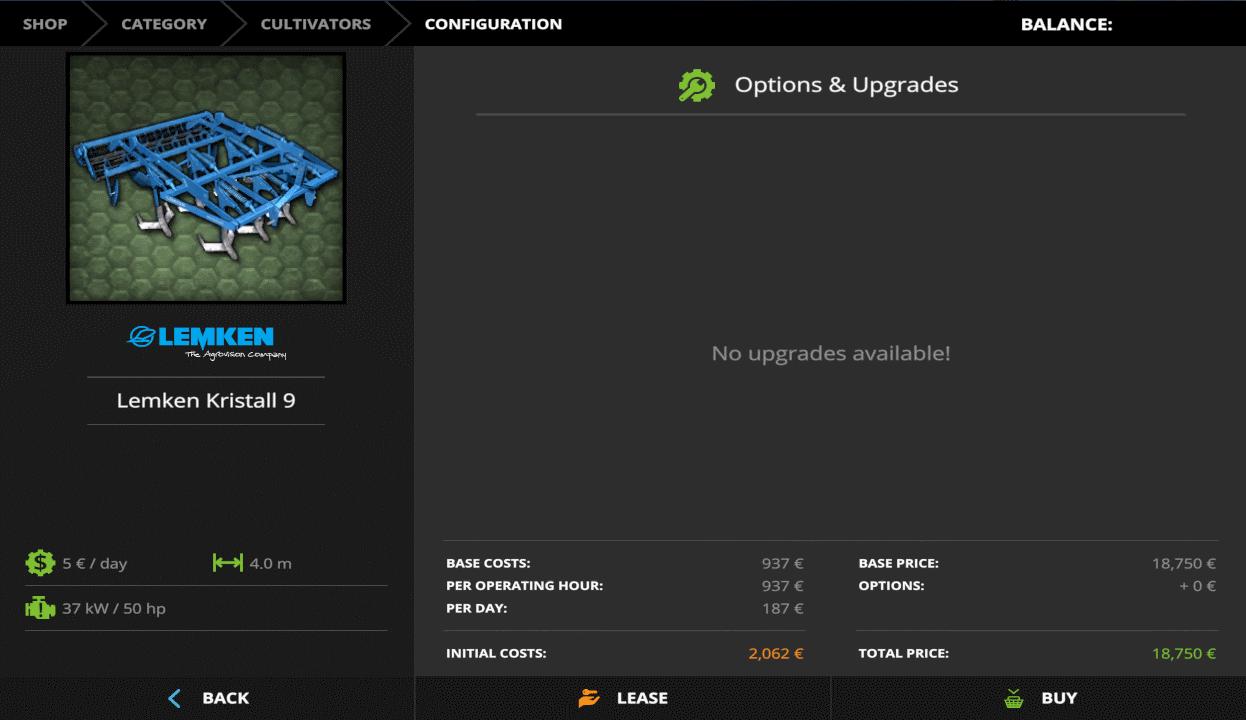Click the Lemken Kristall 9 name label

click(x=206, y=401)
